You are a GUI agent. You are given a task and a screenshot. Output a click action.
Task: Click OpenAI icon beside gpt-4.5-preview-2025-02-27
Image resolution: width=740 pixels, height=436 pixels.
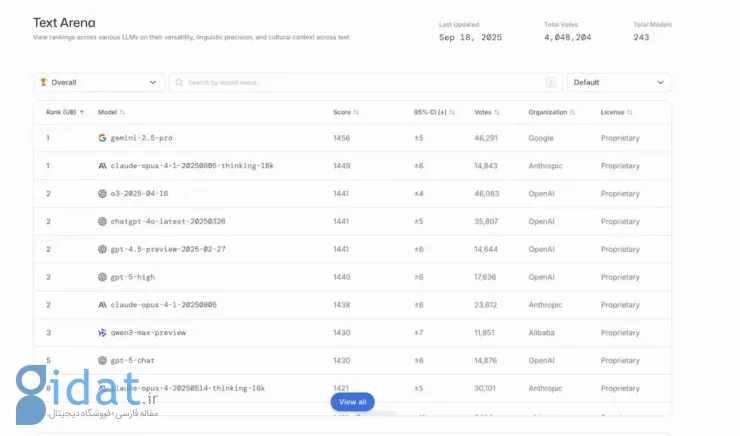coord(102,249)
